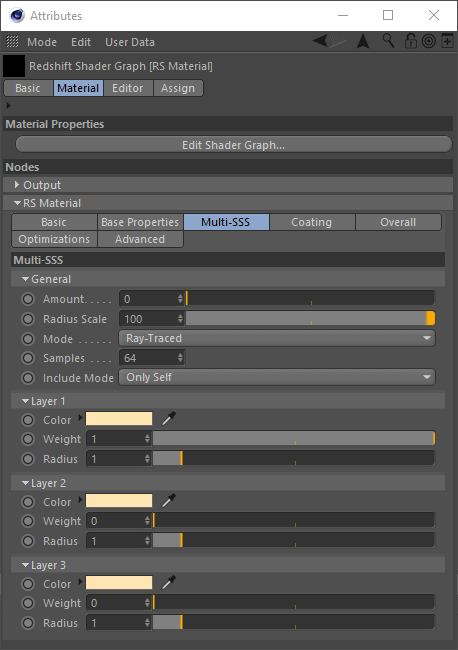The width and height of the screenshot is (458, 650).
Task: Click the back arrow navigation icon
Action: pos(320,41)
